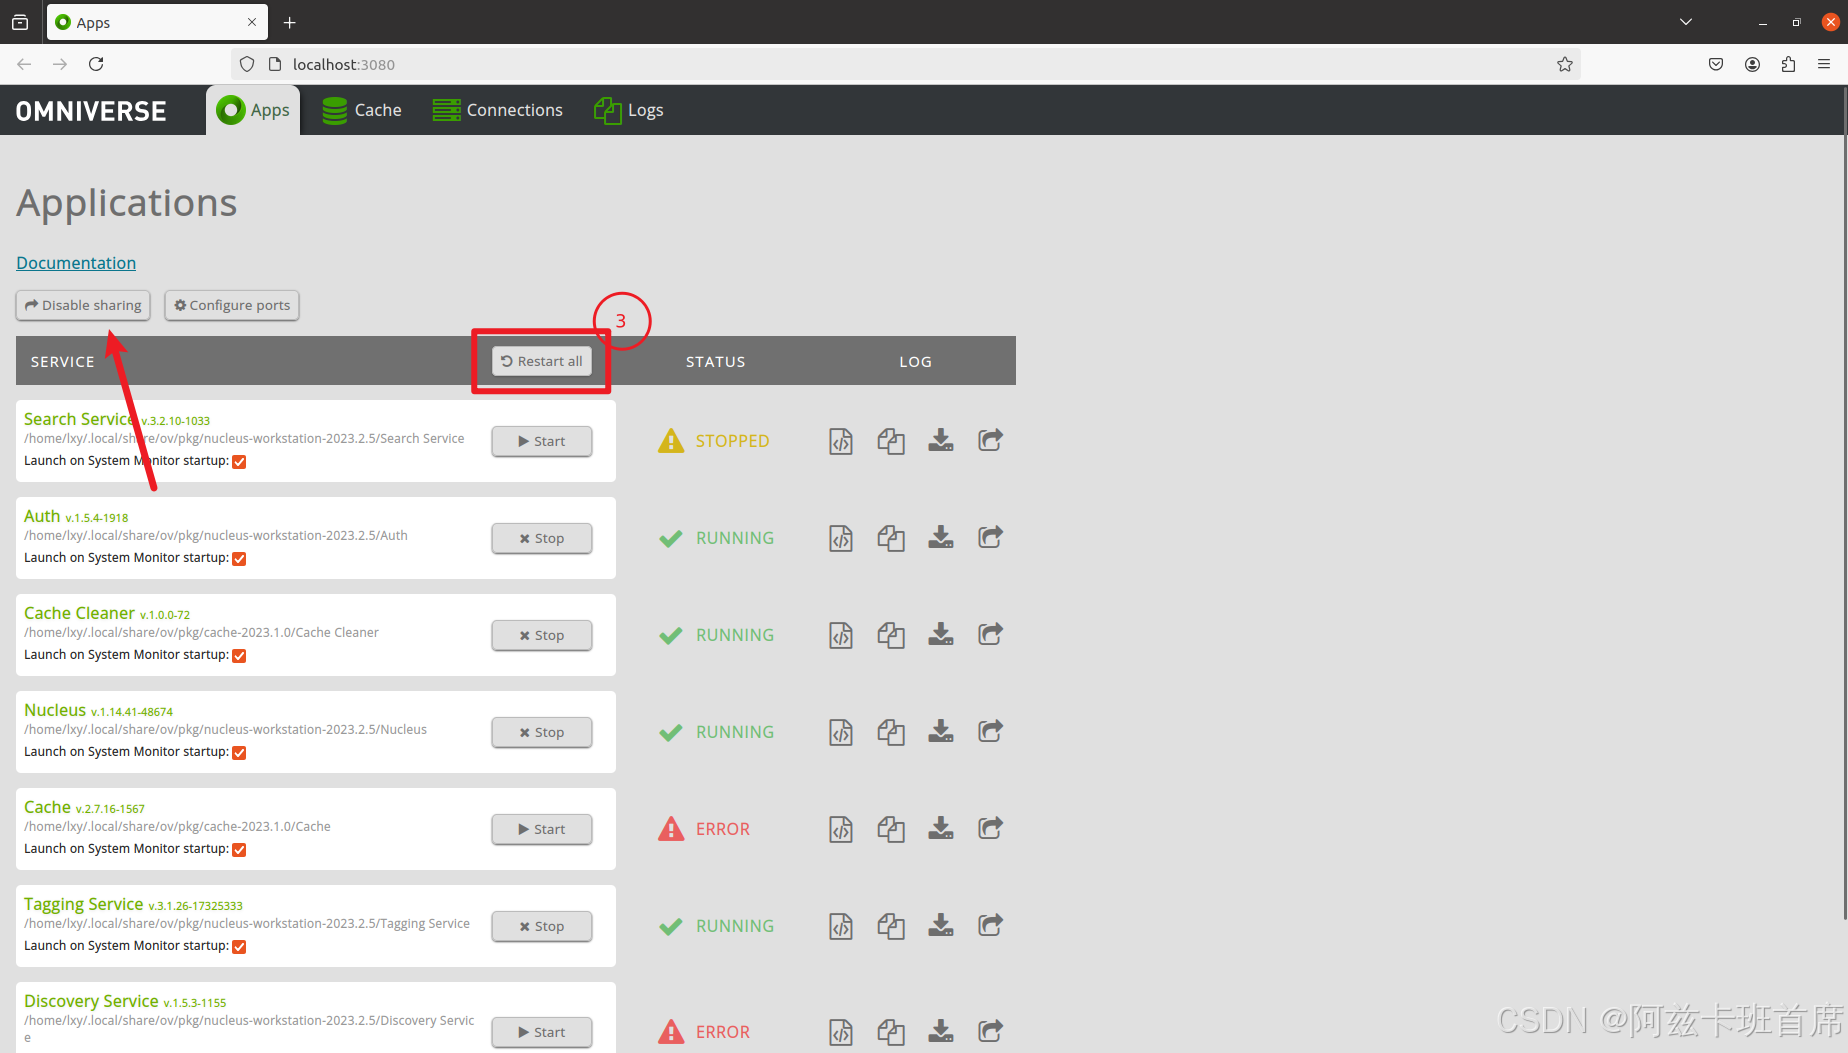The height and width of the screenshot is (1053, 1848).
Task: Open Search Service log viewer icon
Action: [x=841, y=441]
